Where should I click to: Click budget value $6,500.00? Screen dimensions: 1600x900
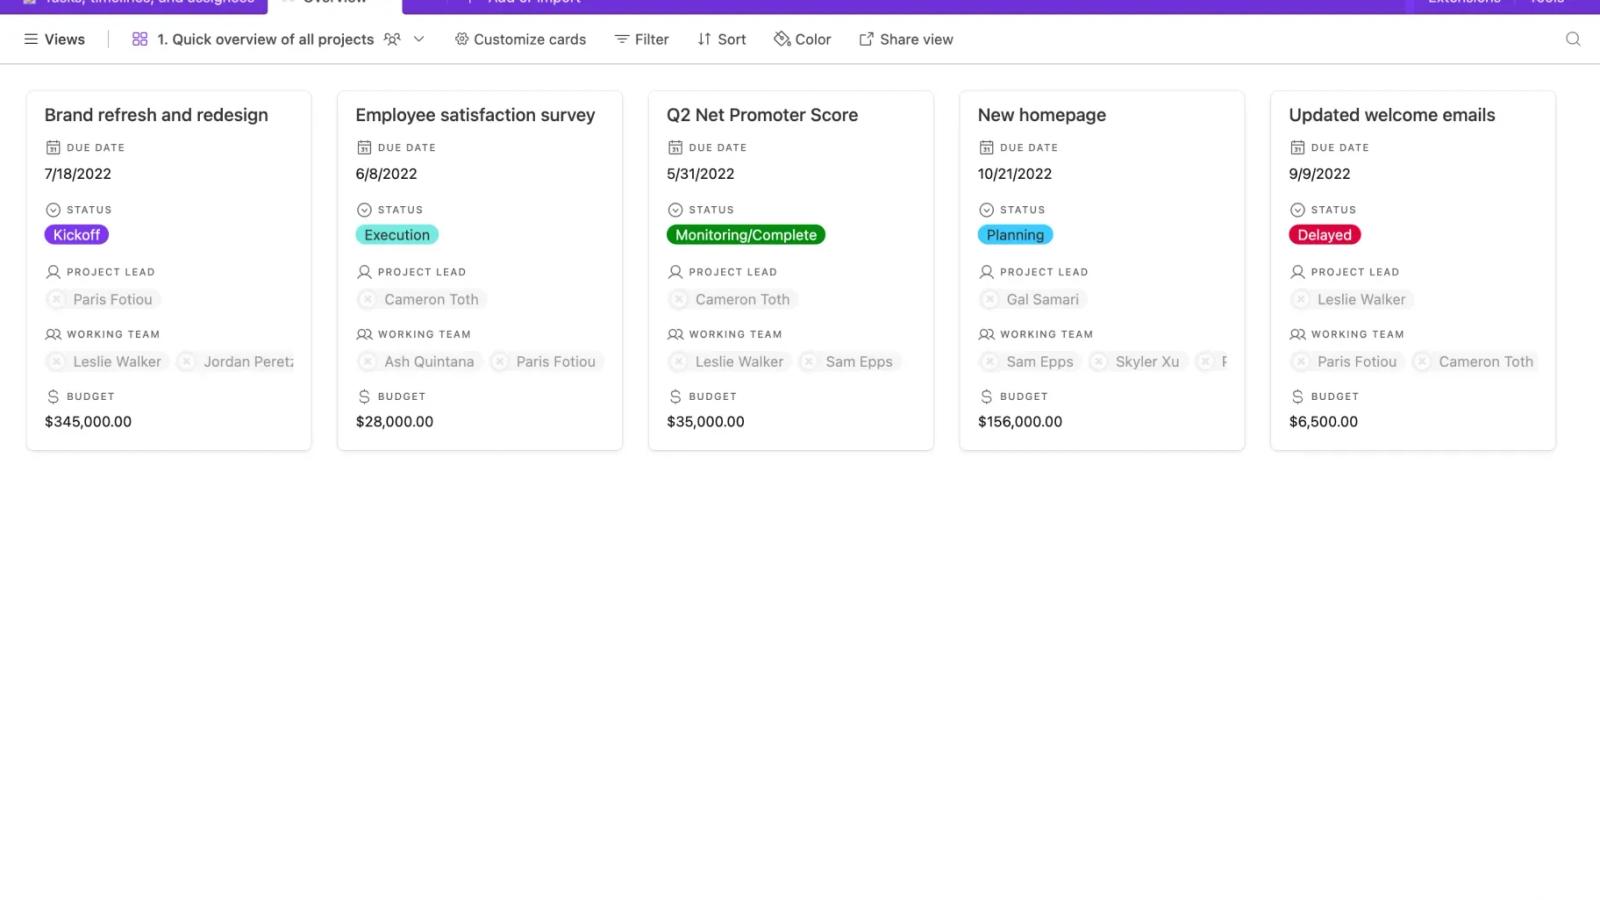click(1323, 421)
